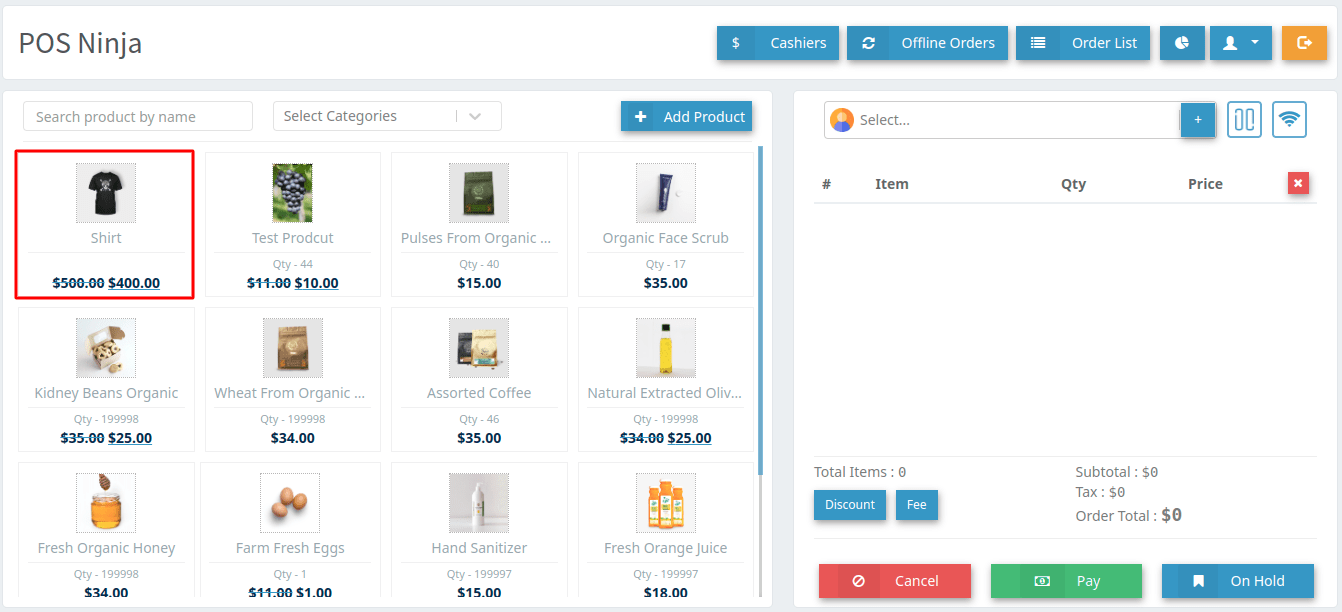Viewport: 1342px width, 612px height.
Task: Add new customer with plus icon
Action: [x=1198, y=120]
